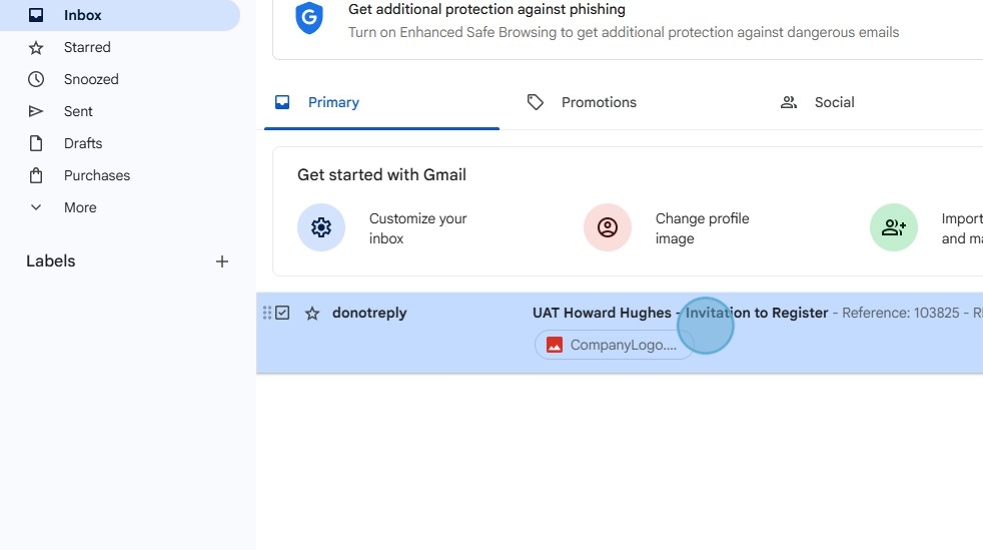Click the Social people icon
The height and width of the screenshot is (550, 983).
(x=789, y=102)
